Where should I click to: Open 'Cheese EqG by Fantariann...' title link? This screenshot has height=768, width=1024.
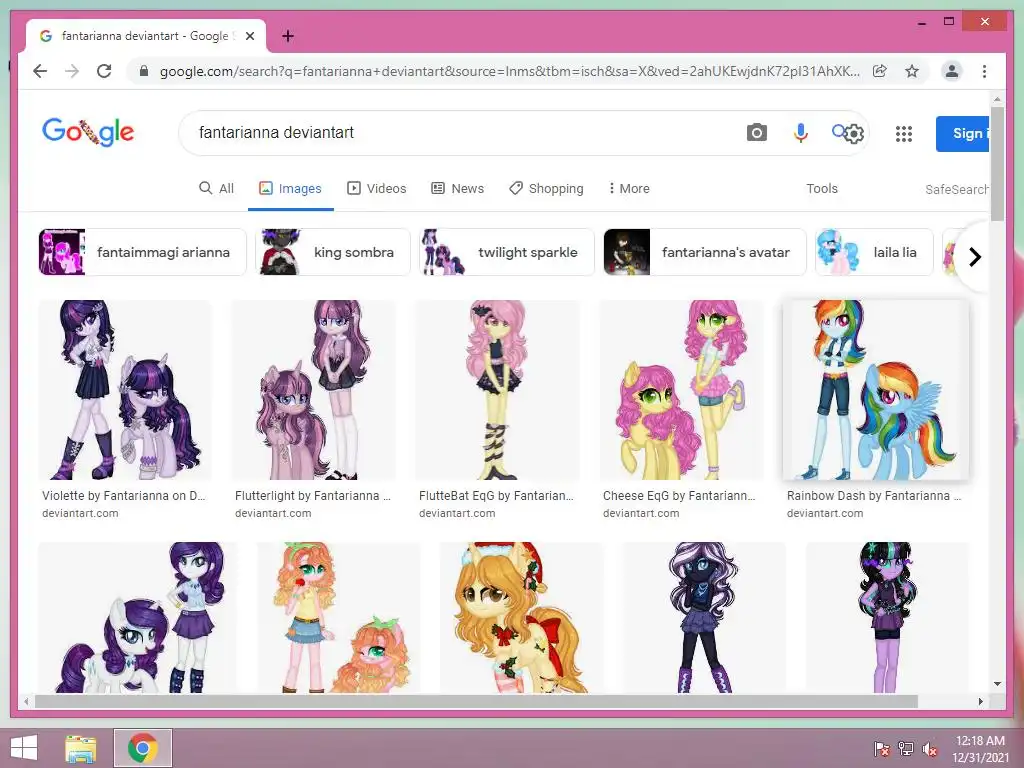(679, 496)
